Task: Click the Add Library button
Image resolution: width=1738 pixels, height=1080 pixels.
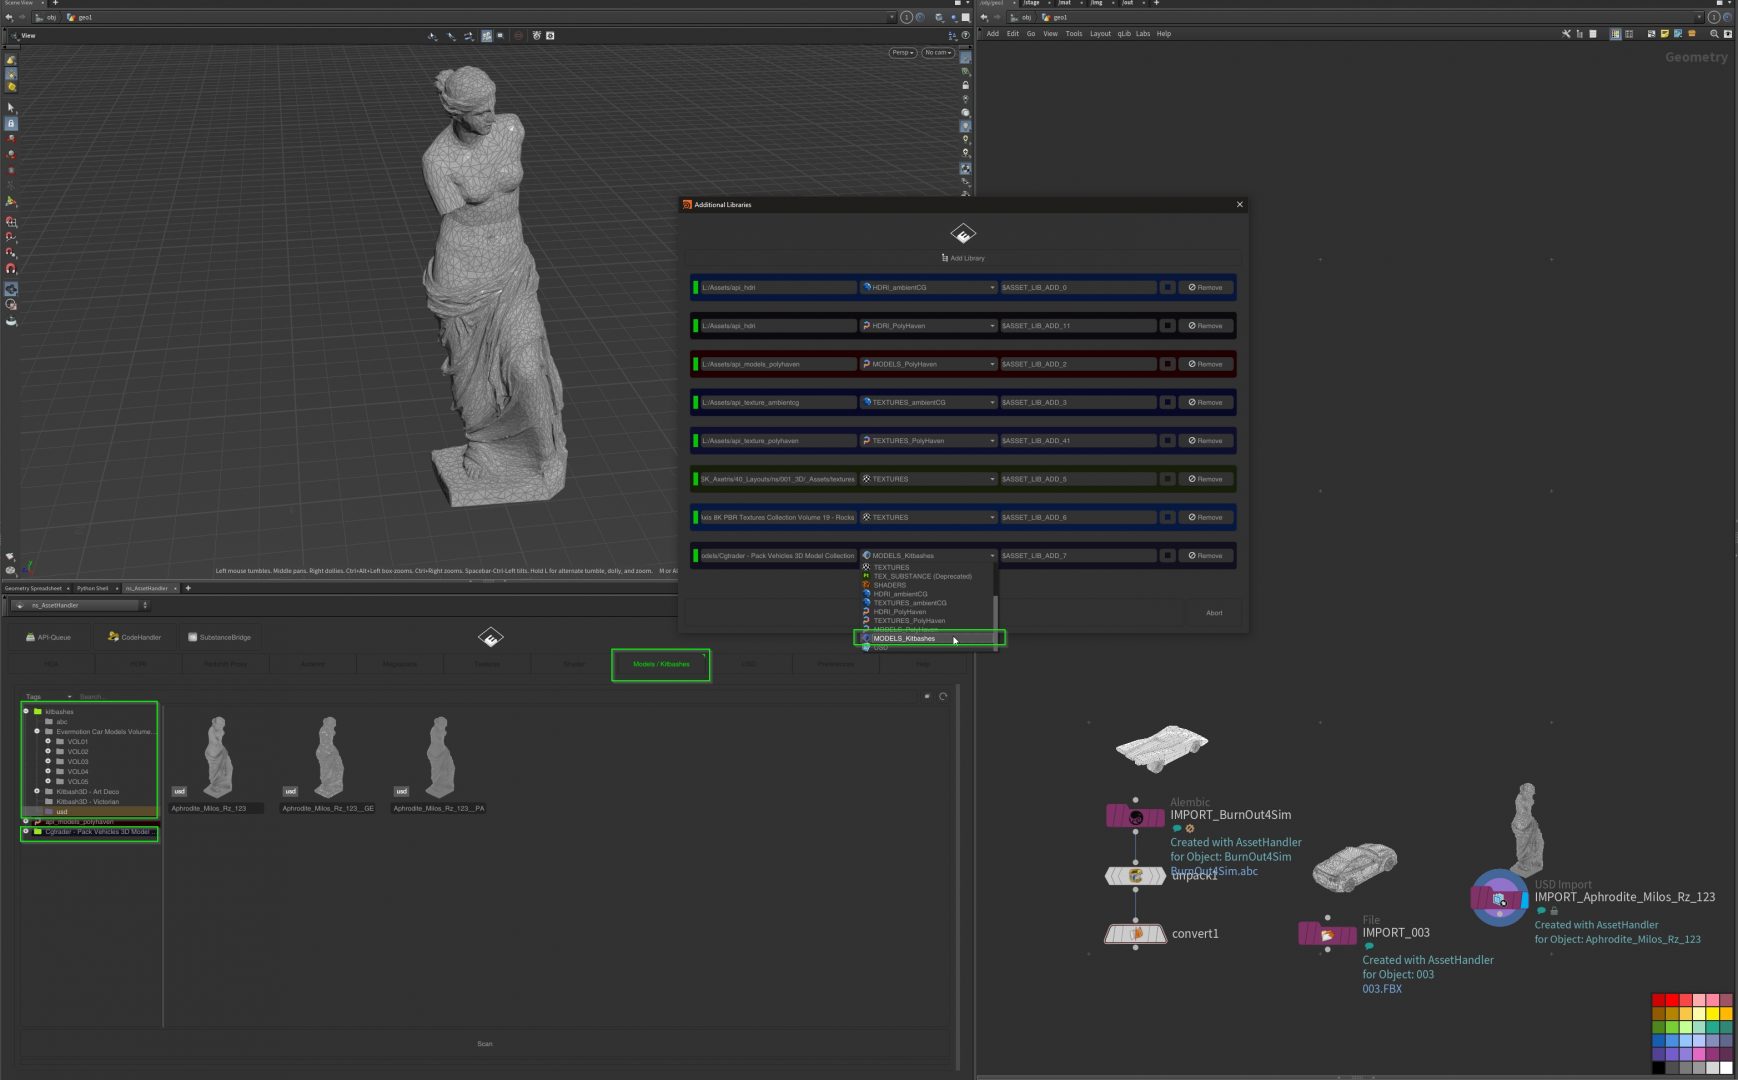Action: click(x=963, y=258)
